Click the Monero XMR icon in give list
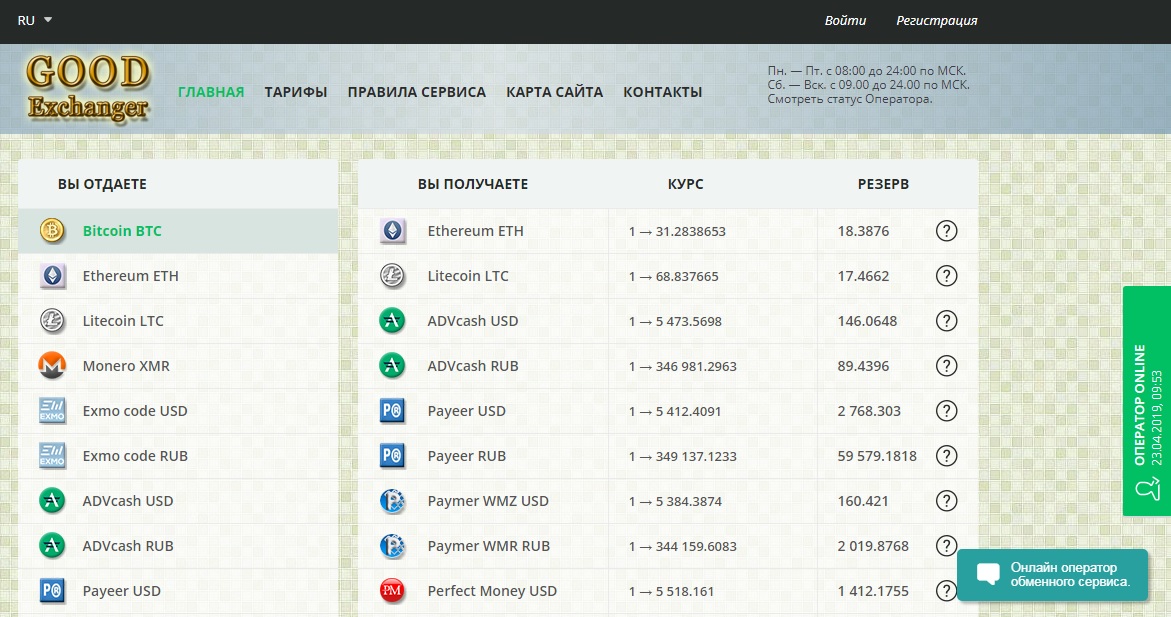This screenshot has width=1171, height=617. [52, 366]
